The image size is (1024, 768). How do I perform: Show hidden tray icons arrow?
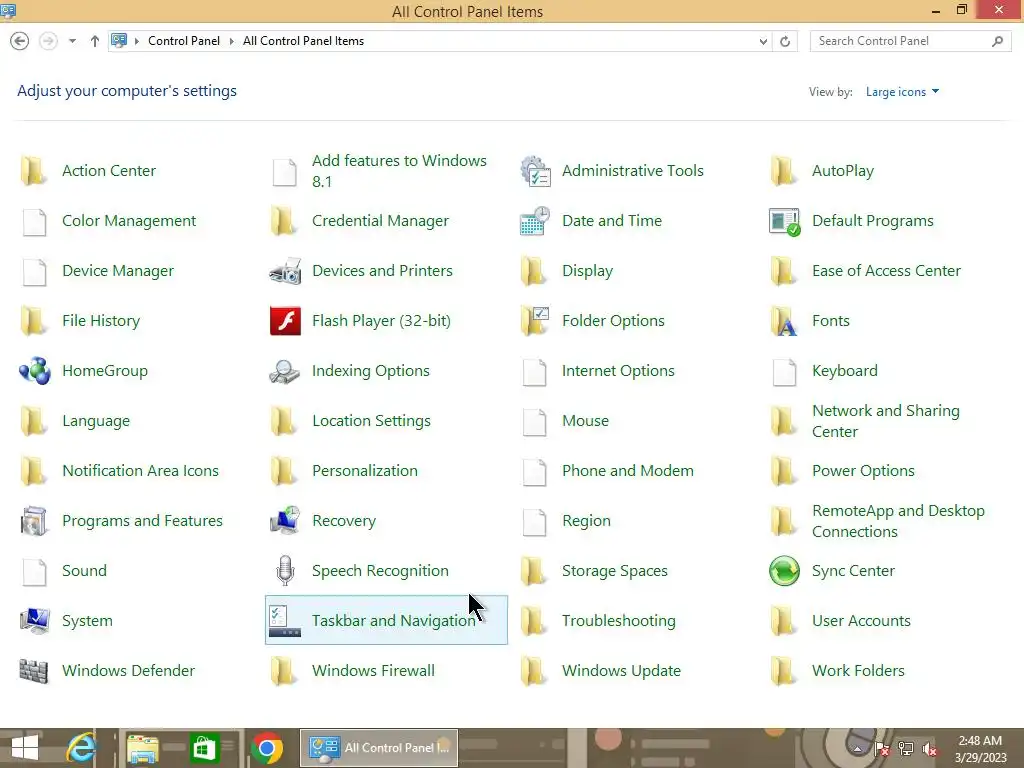click(857, 750)
